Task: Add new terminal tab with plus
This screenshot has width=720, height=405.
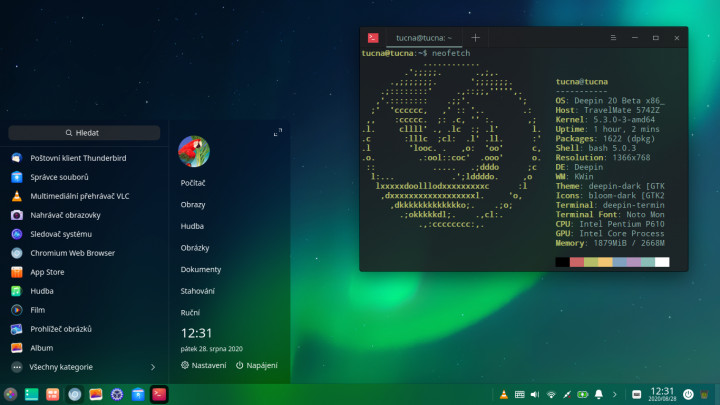Action: click(475, 38)
